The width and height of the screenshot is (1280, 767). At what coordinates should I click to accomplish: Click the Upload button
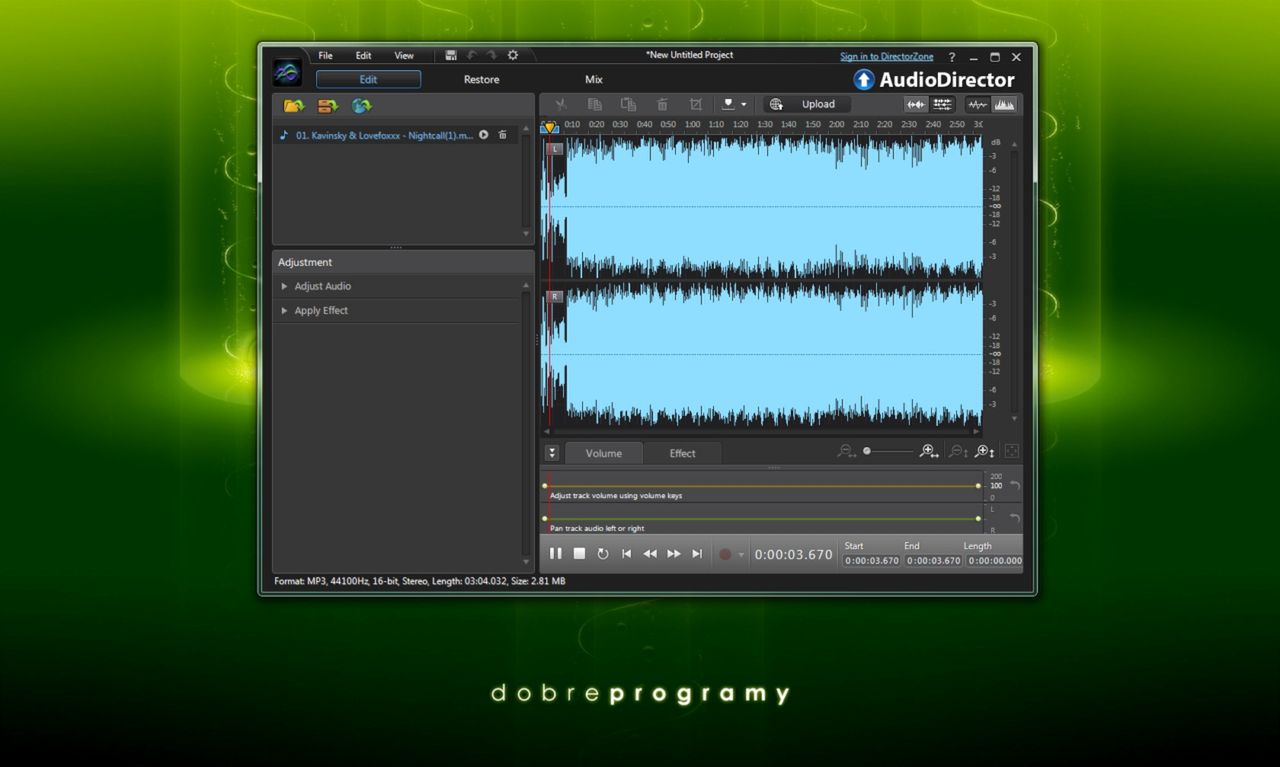click(808, 104)
